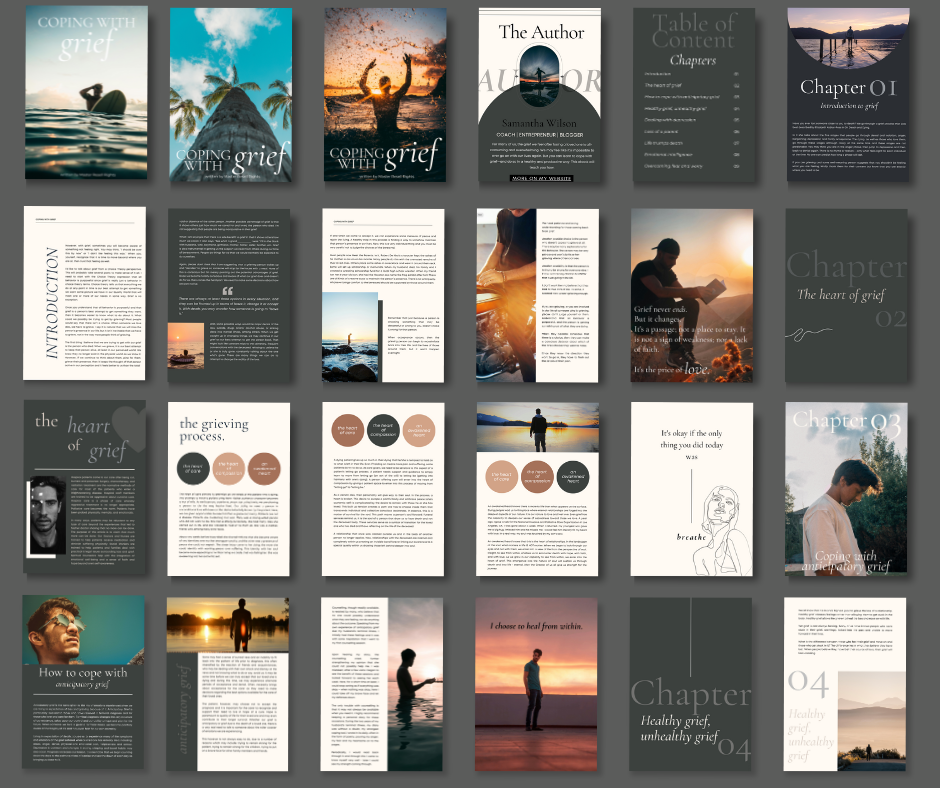Click the dark circle on 'the grieving process' page

point(191,466)
